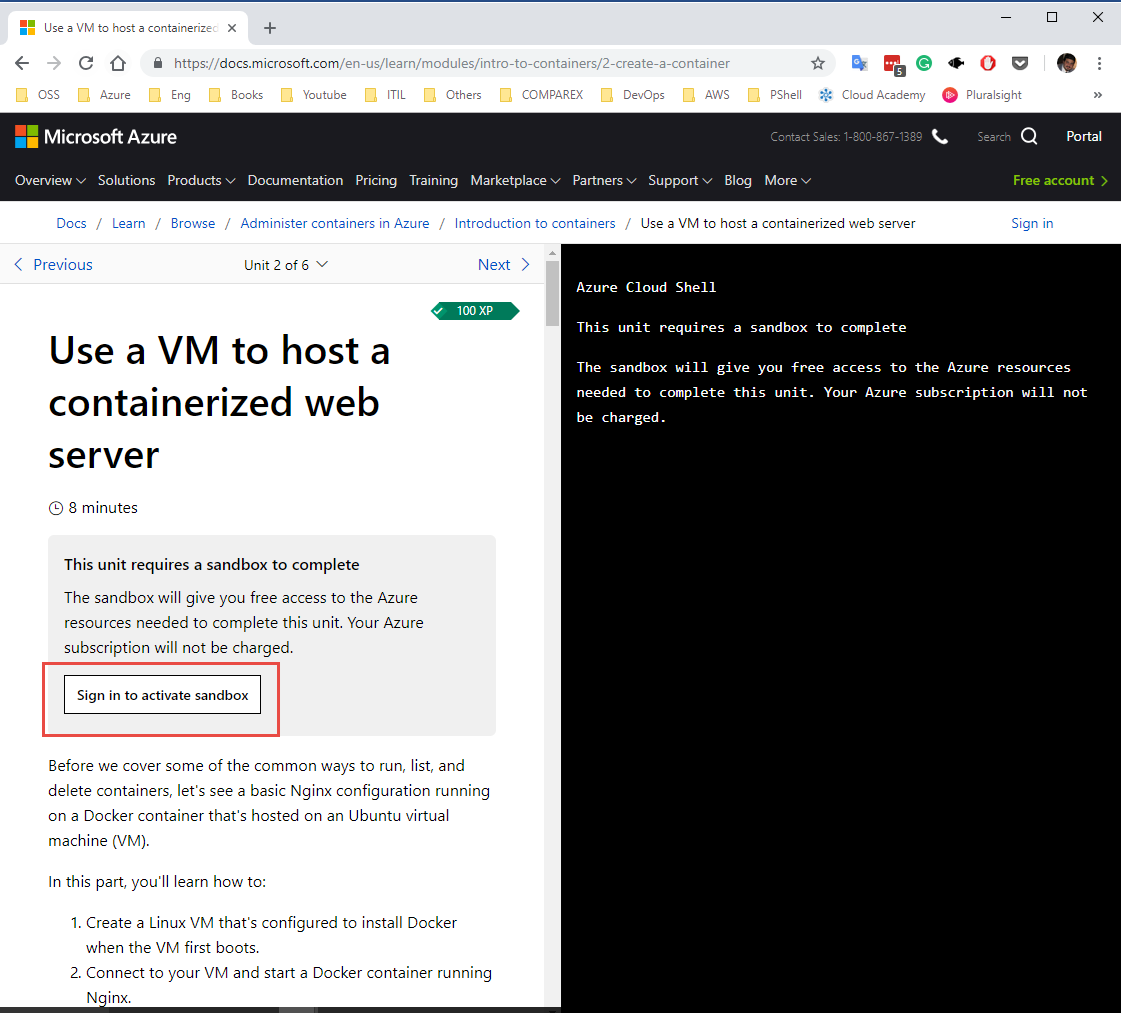The width and height of the screenshot is (1121, 1013).
Task: Open the Training menu item
Action: tap(433, 180)
